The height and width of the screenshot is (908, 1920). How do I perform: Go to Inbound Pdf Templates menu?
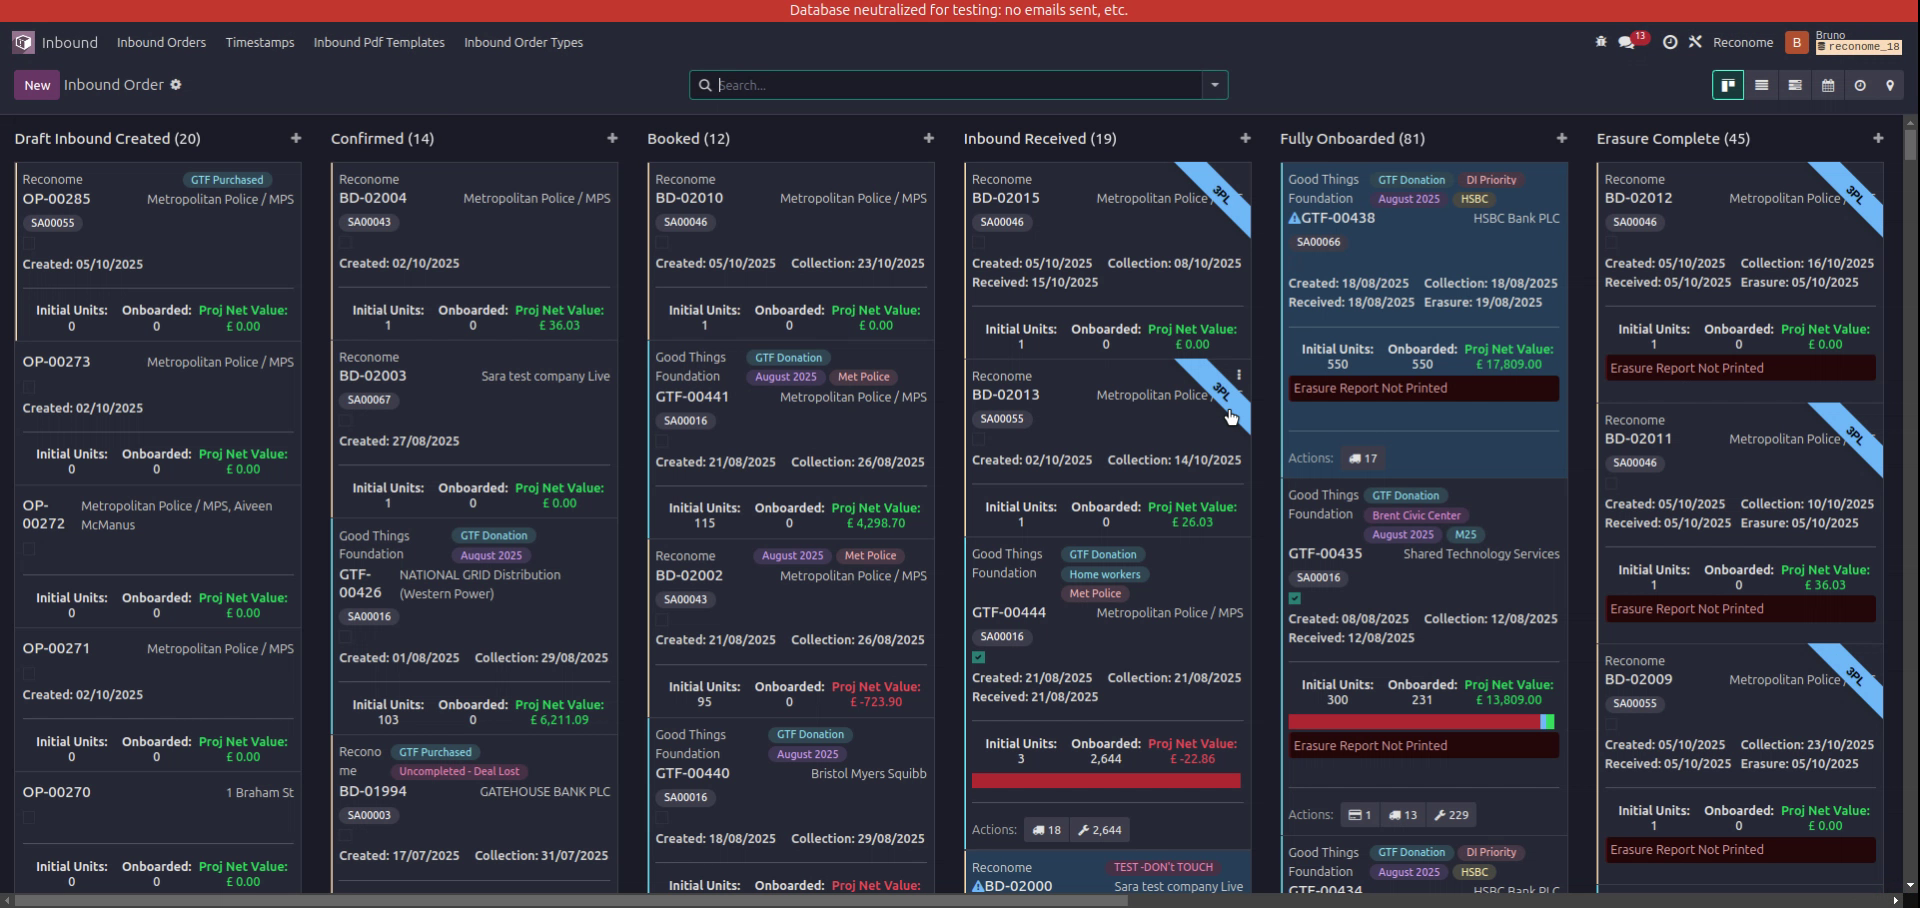[x=378, y=42]
